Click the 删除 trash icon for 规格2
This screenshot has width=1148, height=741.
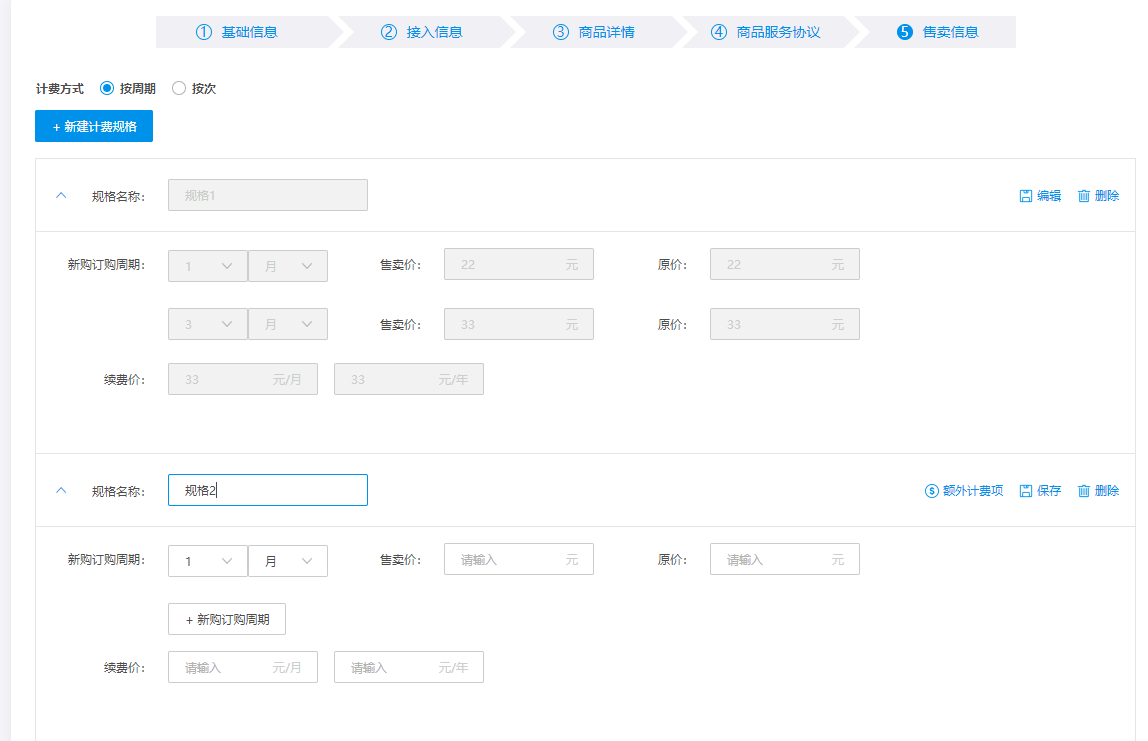1084,491
